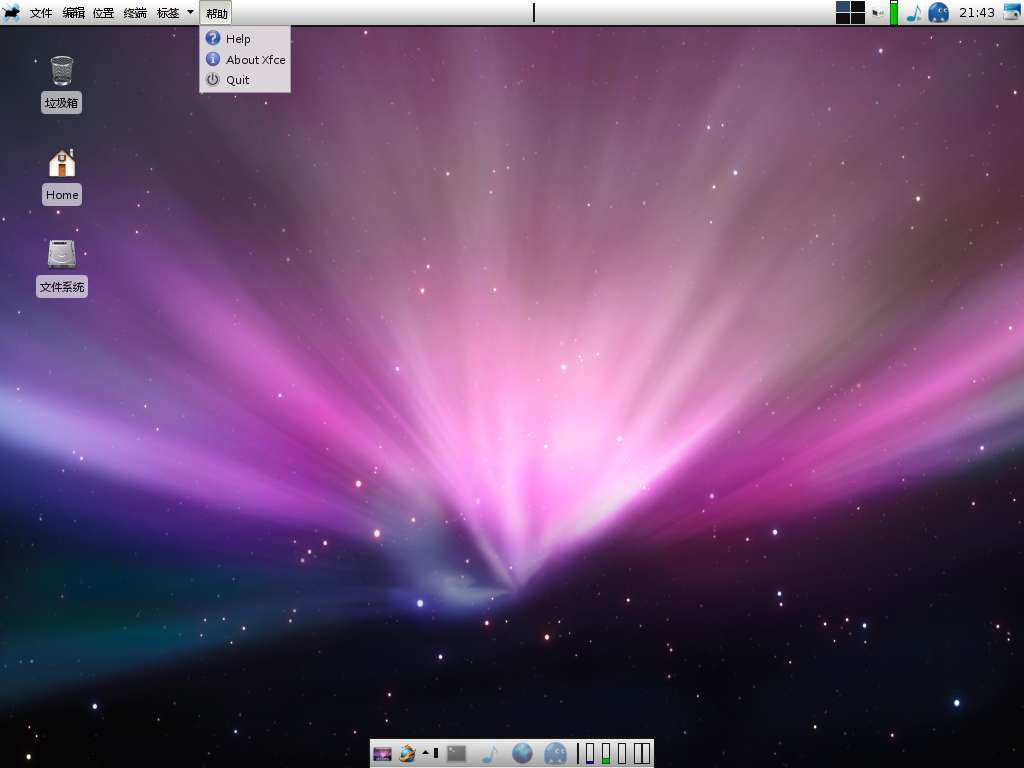This screenshot has width=1024, height=768.
Task: Close the open 帮助 menu
Action: click(x=216, y=13)
